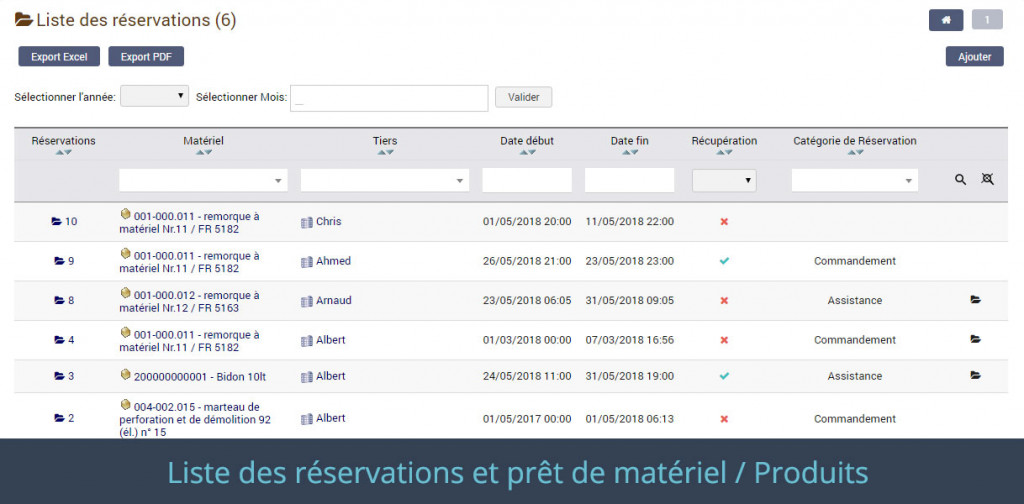Sort by Réservations column arrows

(63, 152)
